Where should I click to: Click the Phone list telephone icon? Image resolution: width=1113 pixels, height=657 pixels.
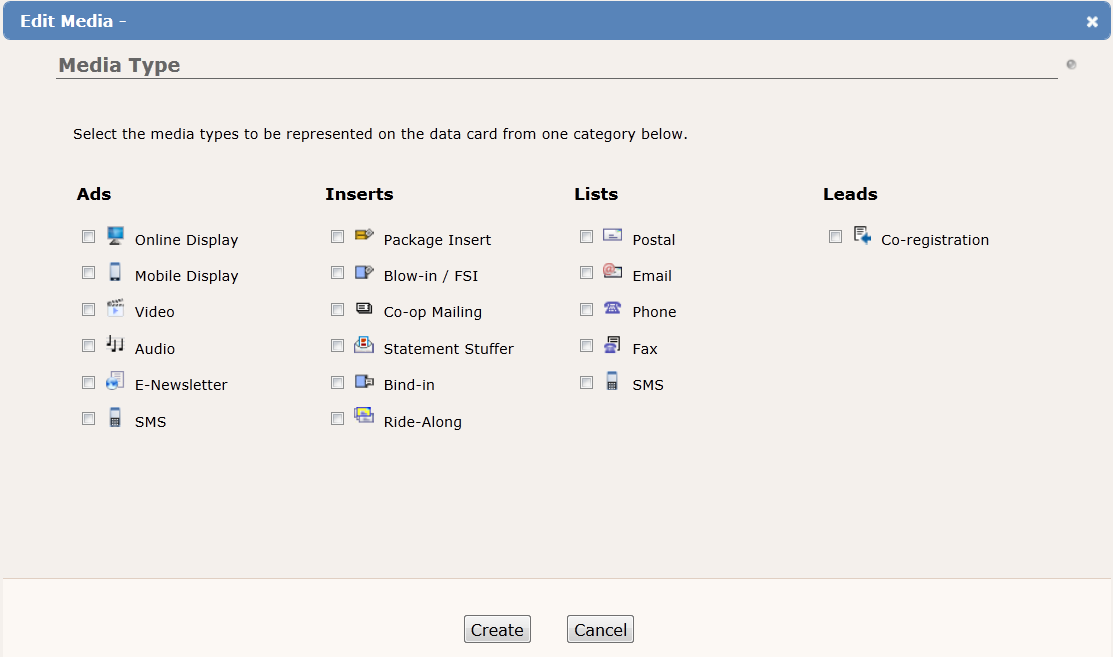point(612,309)
